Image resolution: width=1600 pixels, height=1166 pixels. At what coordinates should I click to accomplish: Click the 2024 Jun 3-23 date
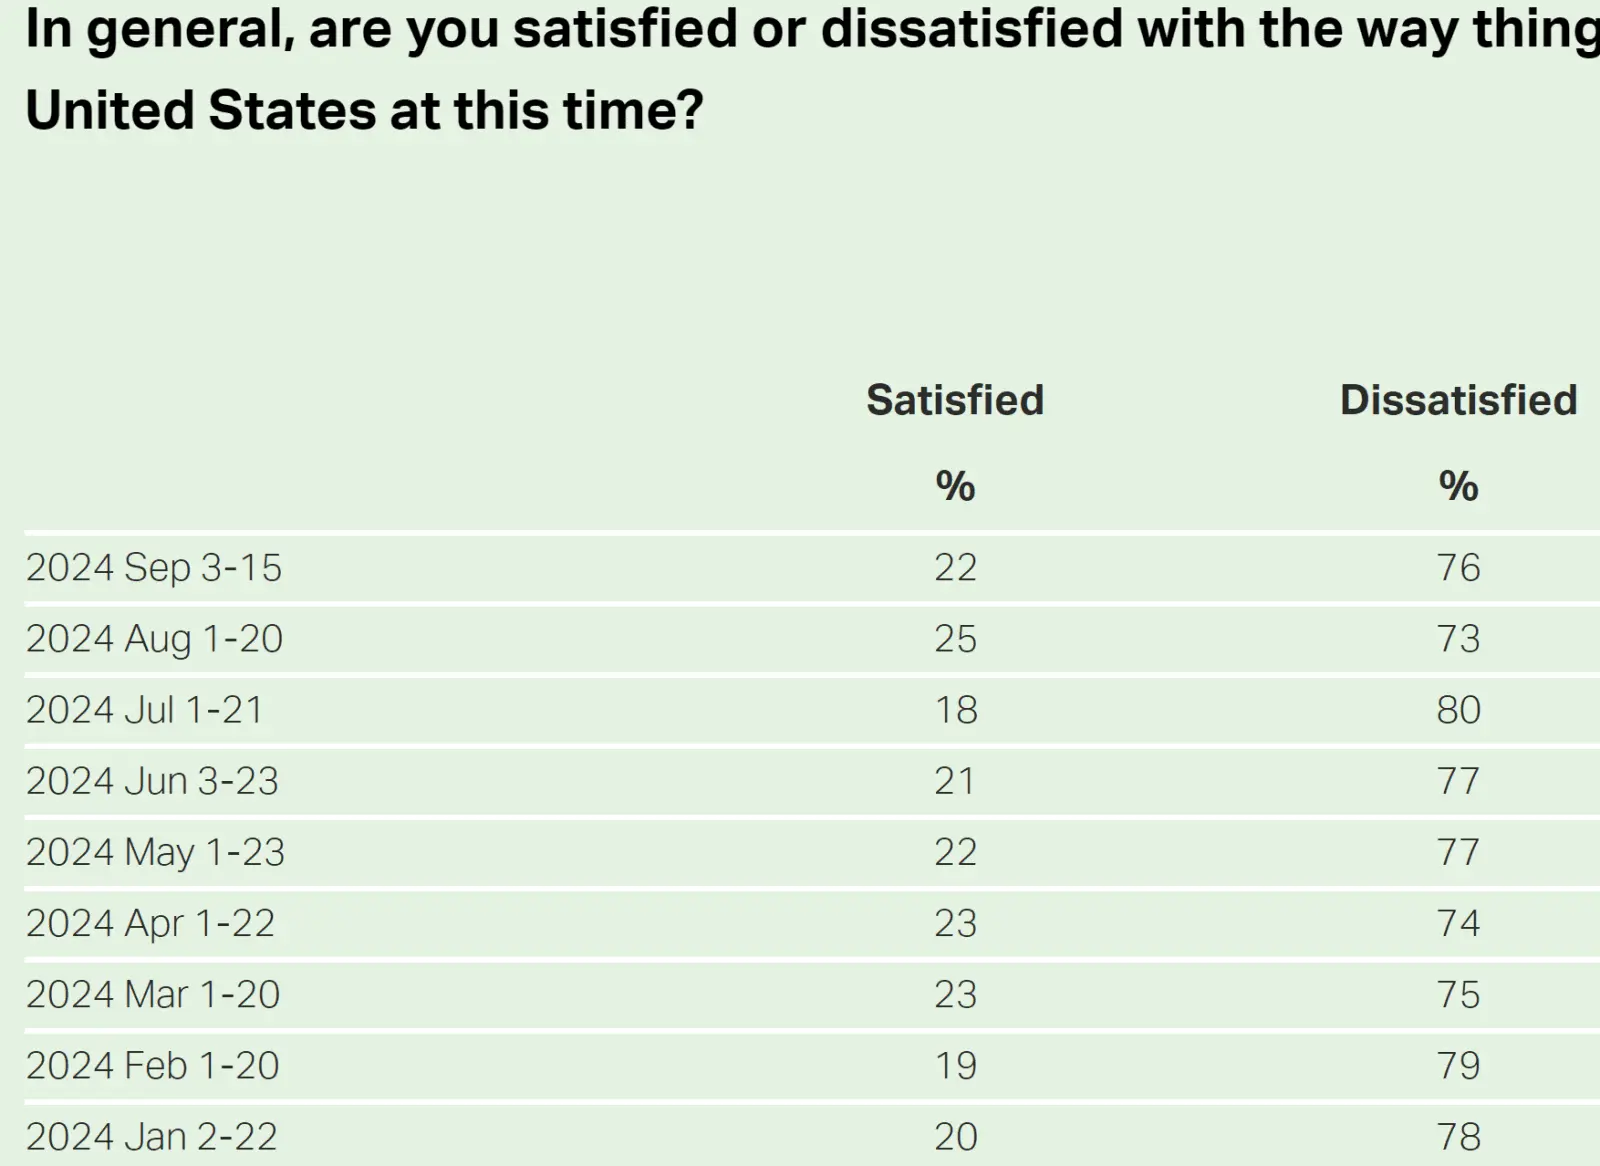point(152,781)
